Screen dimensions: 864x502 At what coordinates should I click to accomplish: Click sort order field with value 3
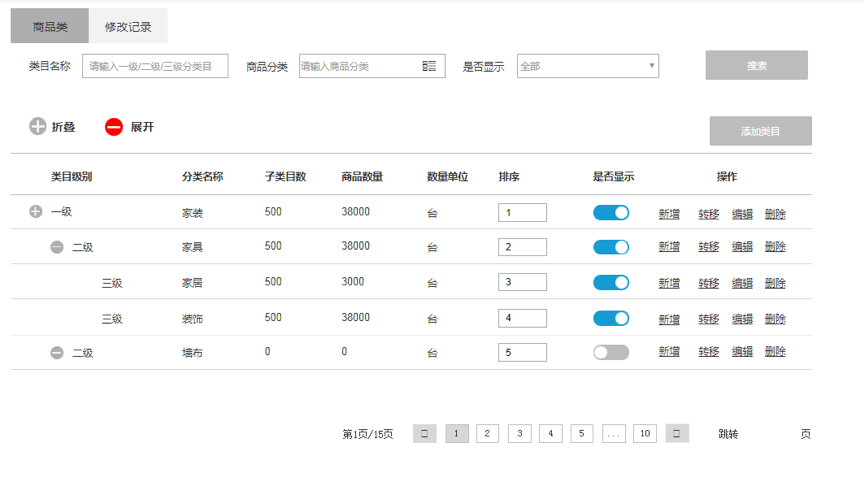pyautogui.click(x=522, y=282)
